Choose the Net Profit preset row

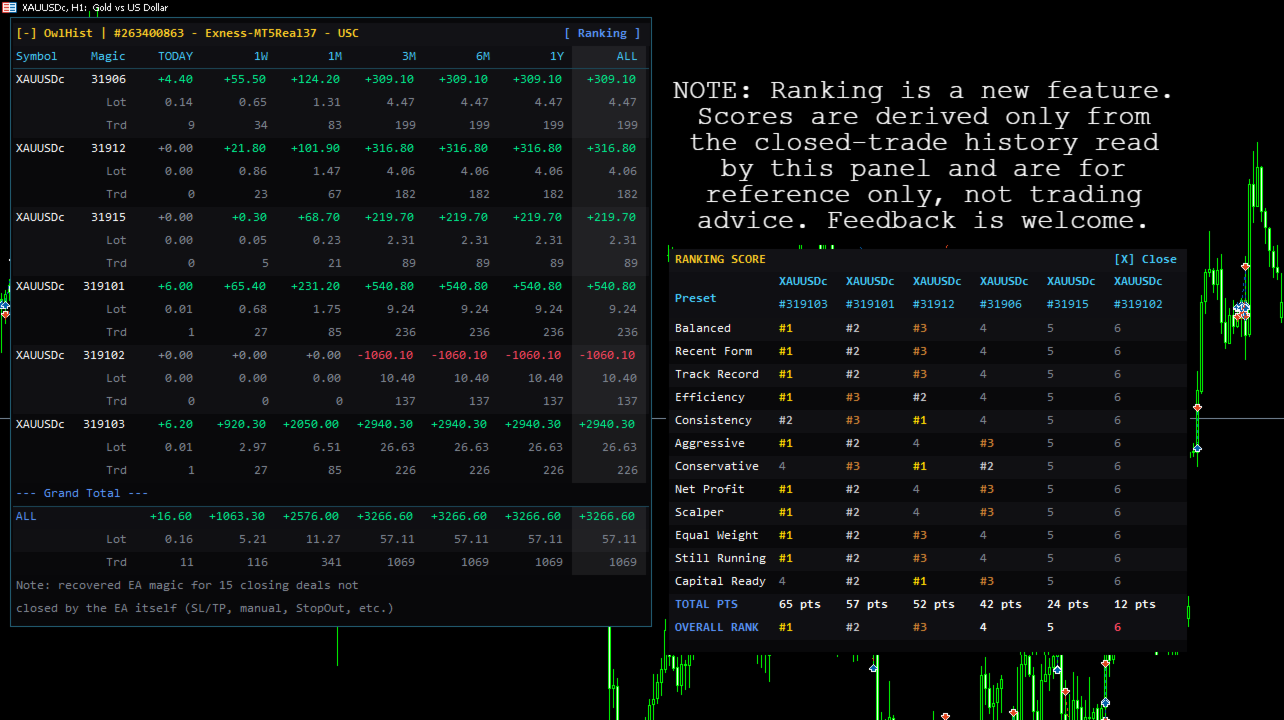pyautogui.click(x=928, y=489)
